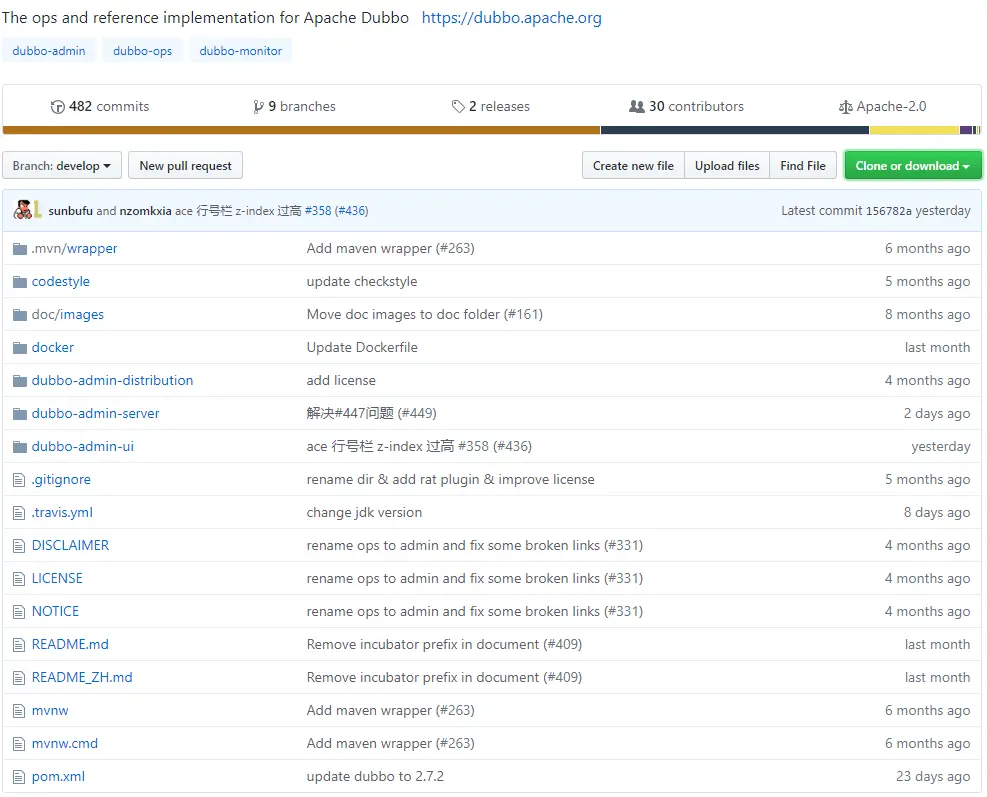View the 30 contributors page

tap(687, 106)
